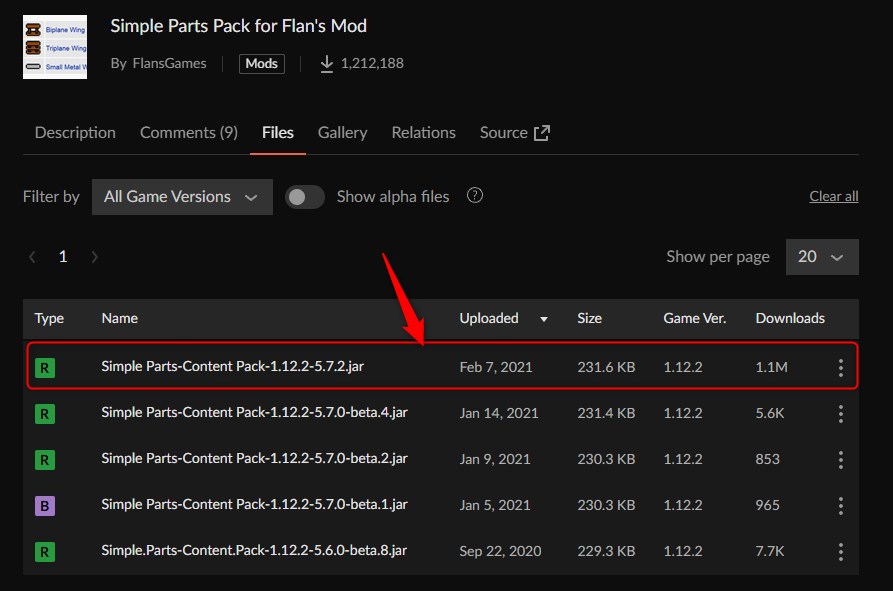
Task: Open the Show per page 20 dropdown
Action: [822, 257]
